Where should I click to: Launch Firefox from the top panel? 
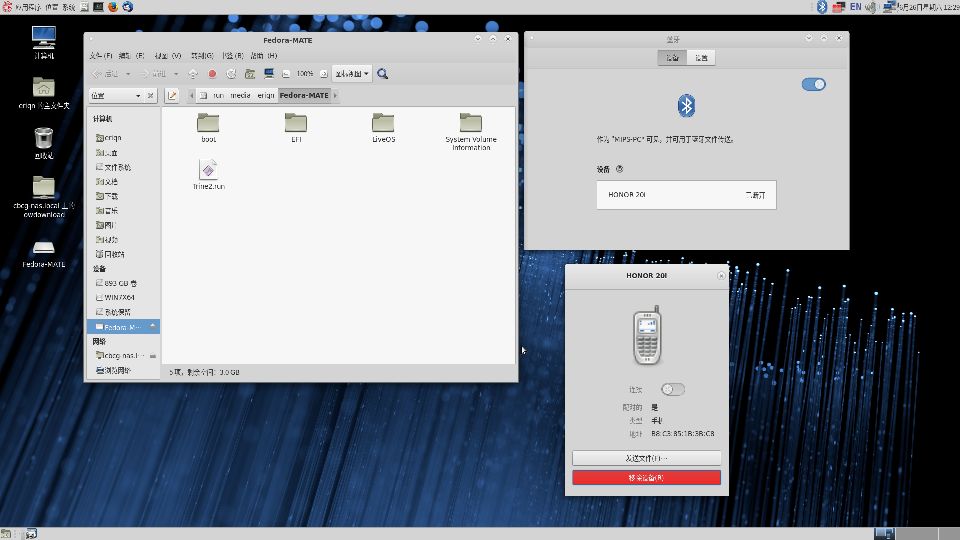[x=113, y=7]
